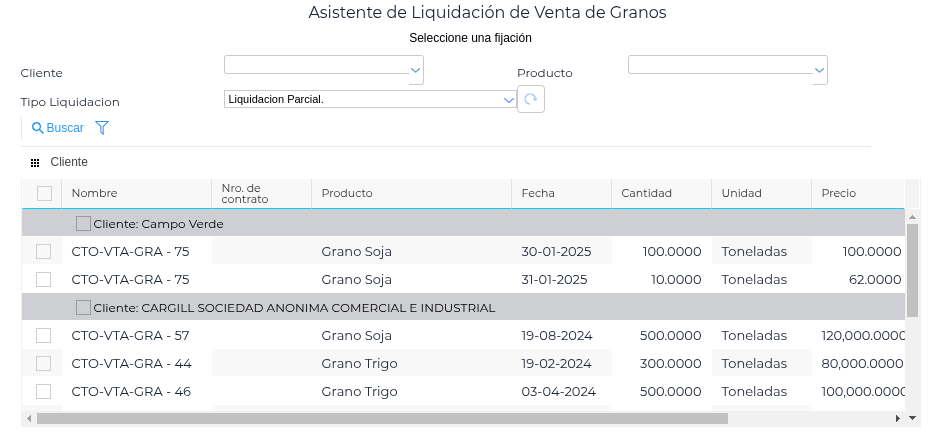Click the refresh icon beside Tipo Liquidacion
This screenshot has width=951, height=437.
pyautogui.click(x=530, y=99)
